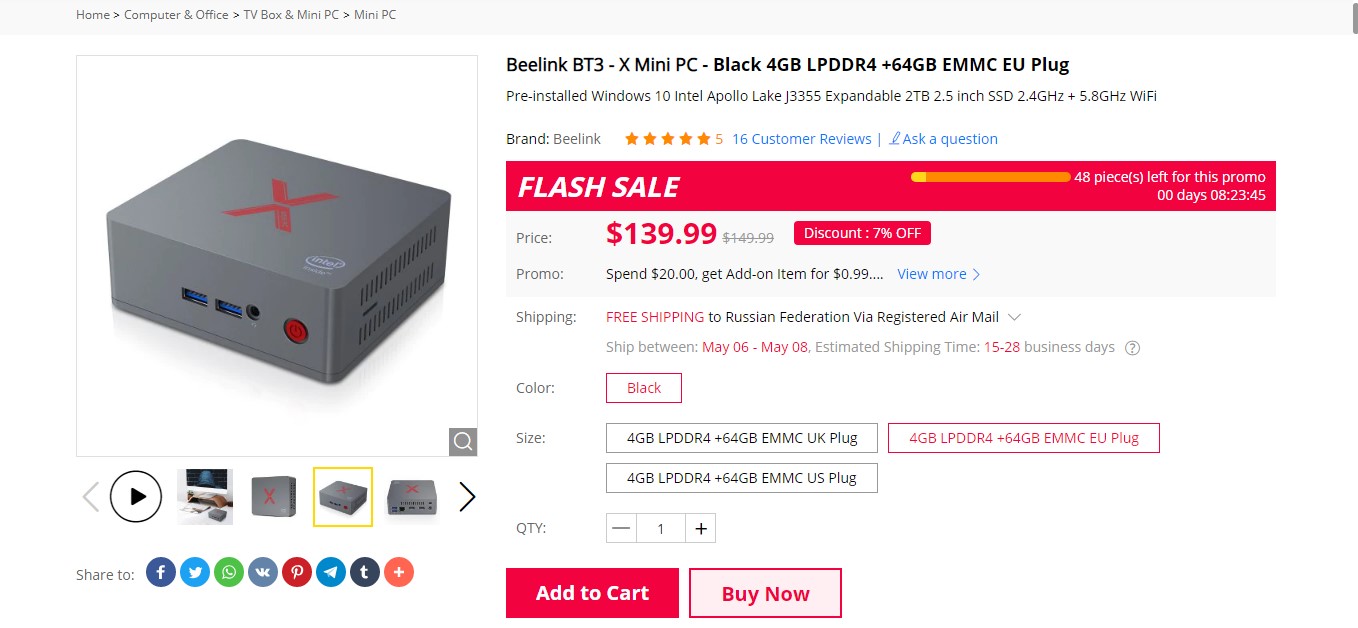Share on Tumblr icon
1358x628 pixels.
[x=365, y=572]
